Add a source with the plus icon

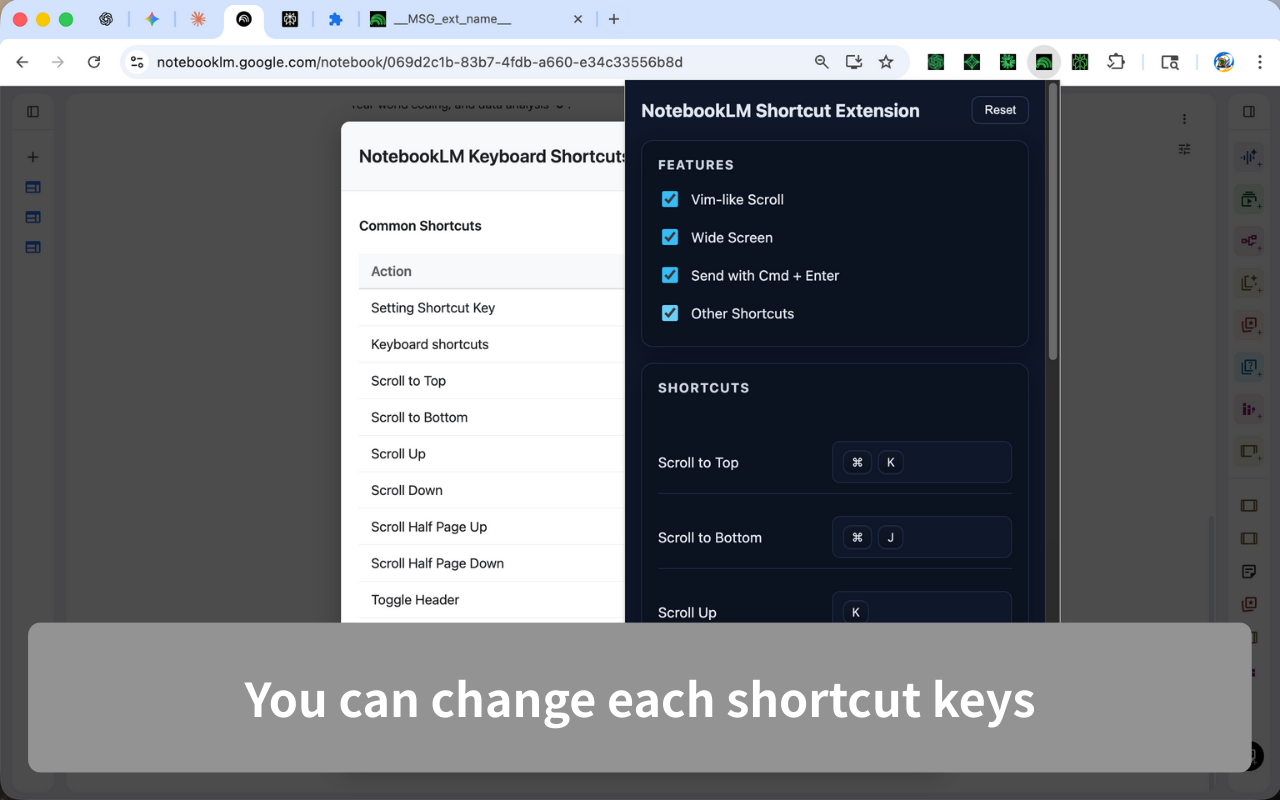coord(33,157)
